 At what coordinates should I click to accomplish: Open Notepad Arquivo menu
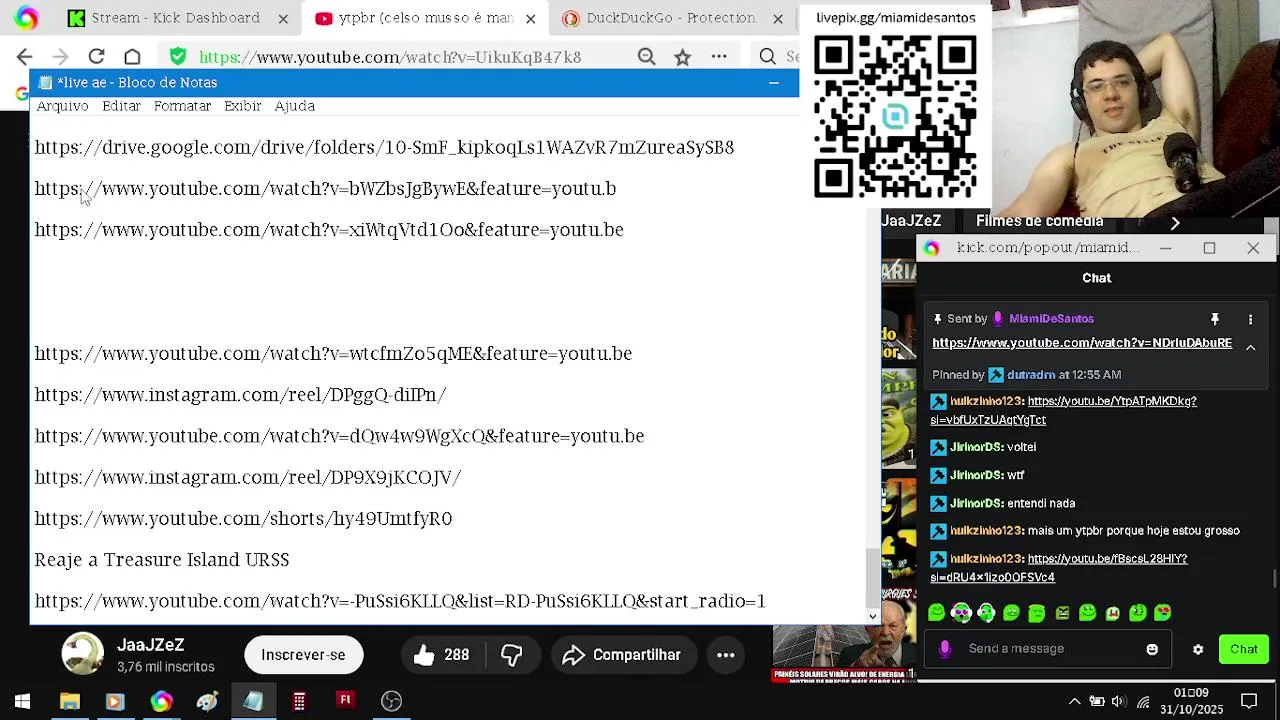click(62, 106)
